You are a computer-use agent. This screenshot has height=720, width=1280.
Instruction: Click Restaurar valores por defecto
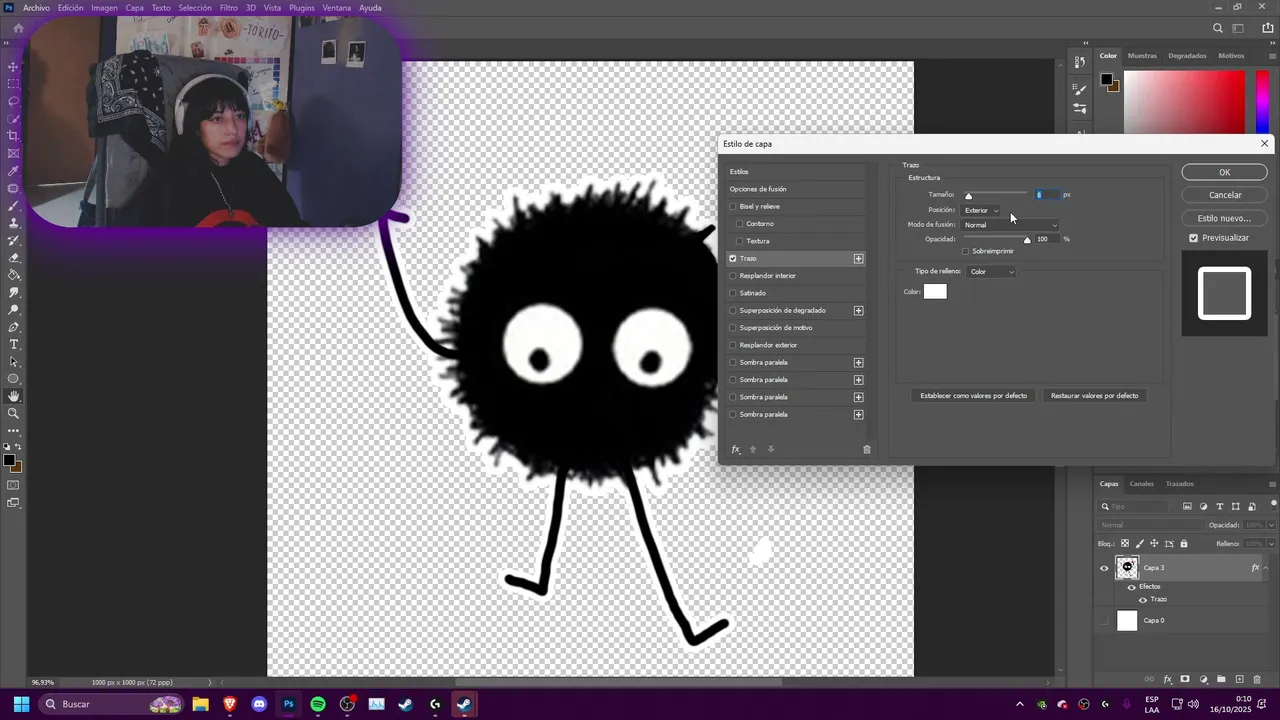[x=1094, y=396]
